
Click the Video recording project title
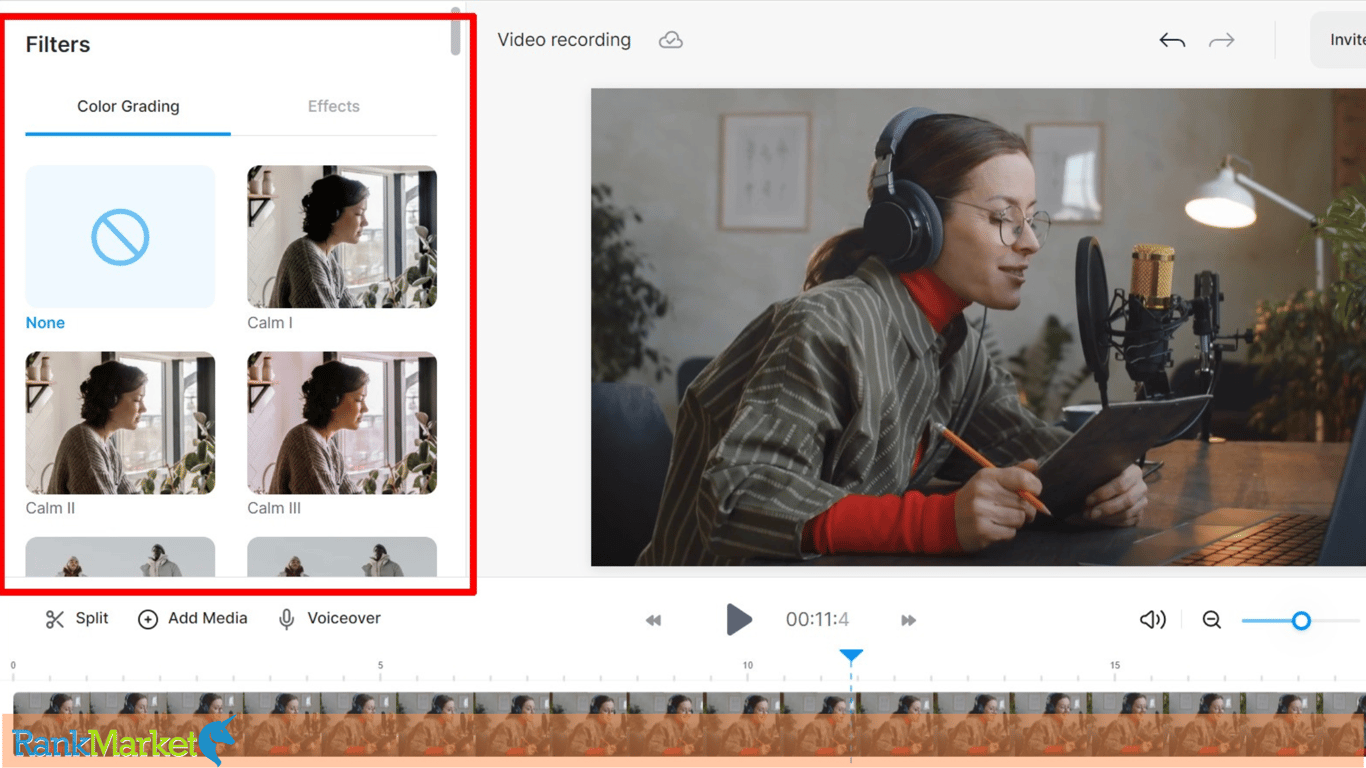(x=564, y=40)
